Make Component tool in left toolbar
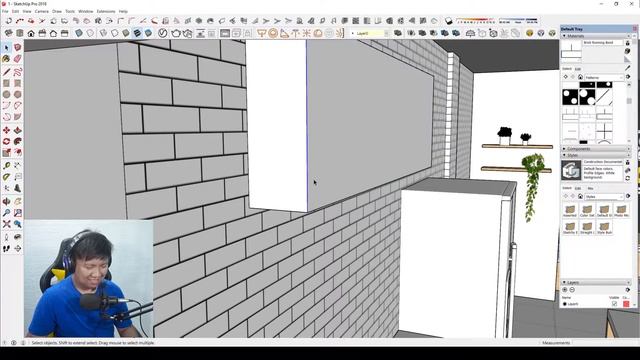 [x=18, y=48]
